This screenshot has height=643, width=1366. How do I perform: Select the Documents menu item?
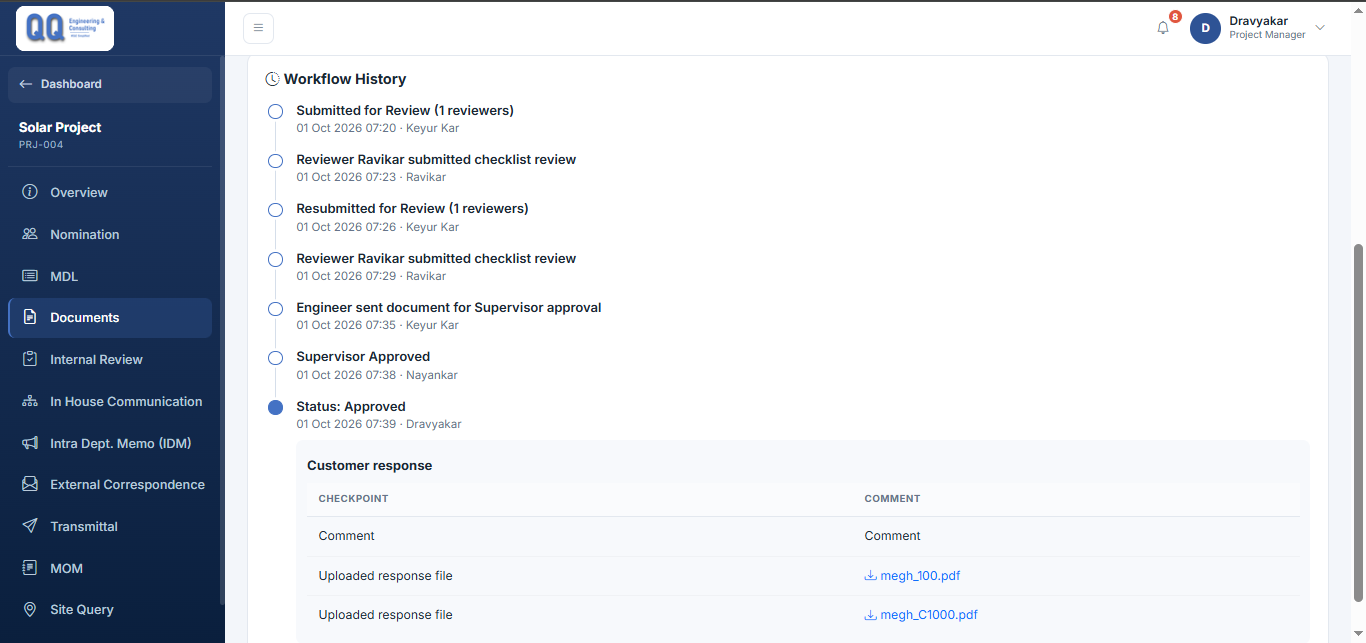(110, 317)
